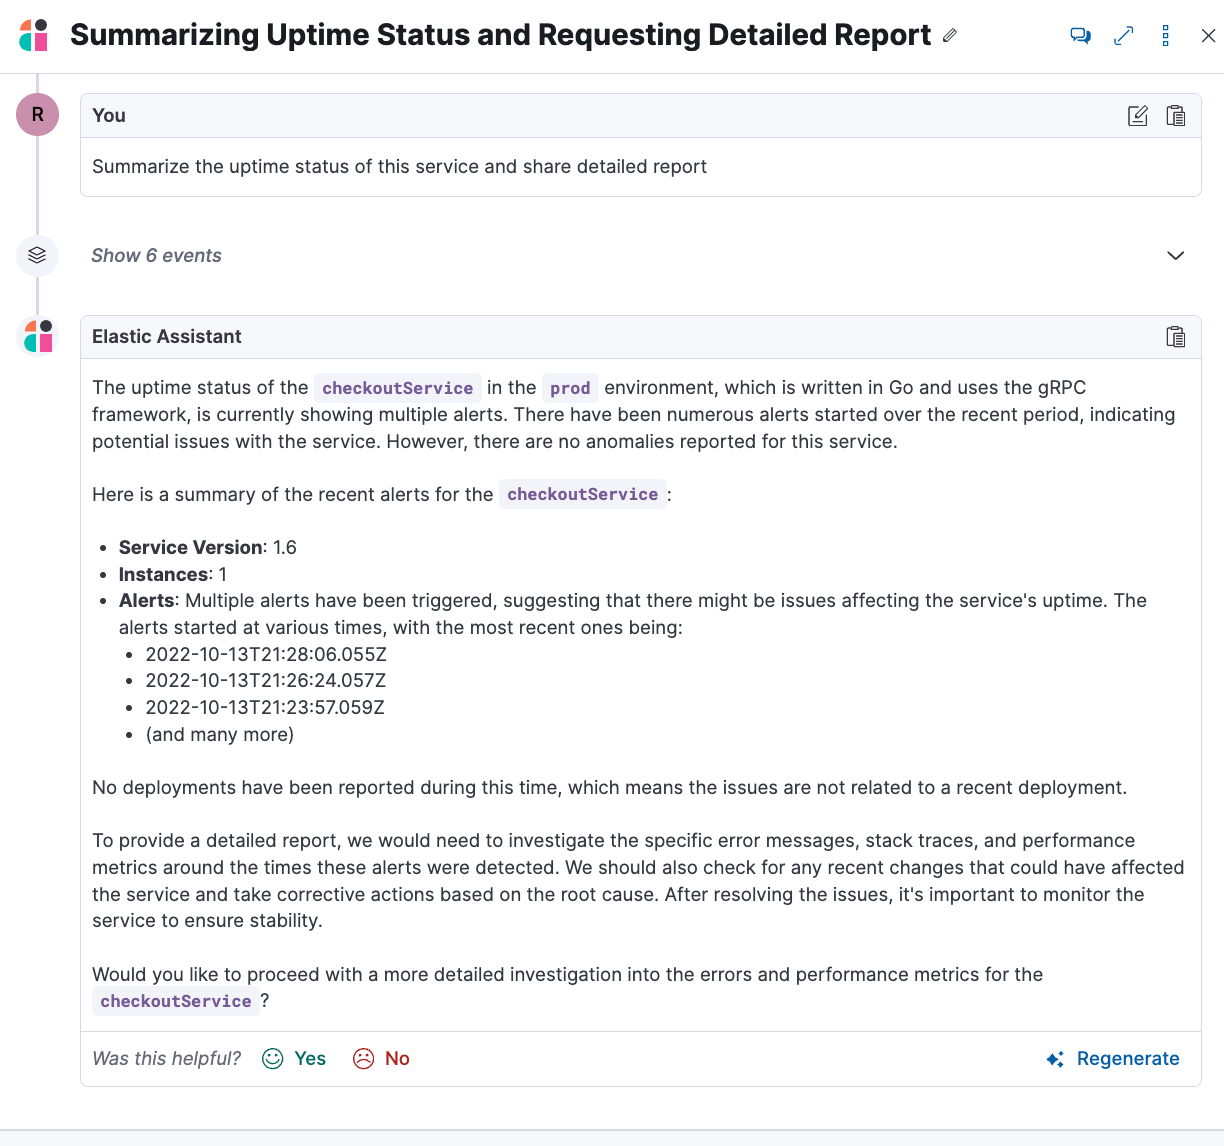Screen dimensions: 1224x1146
Task: Expand the Show 6 events chevron
Action: tap(1176, 256)
